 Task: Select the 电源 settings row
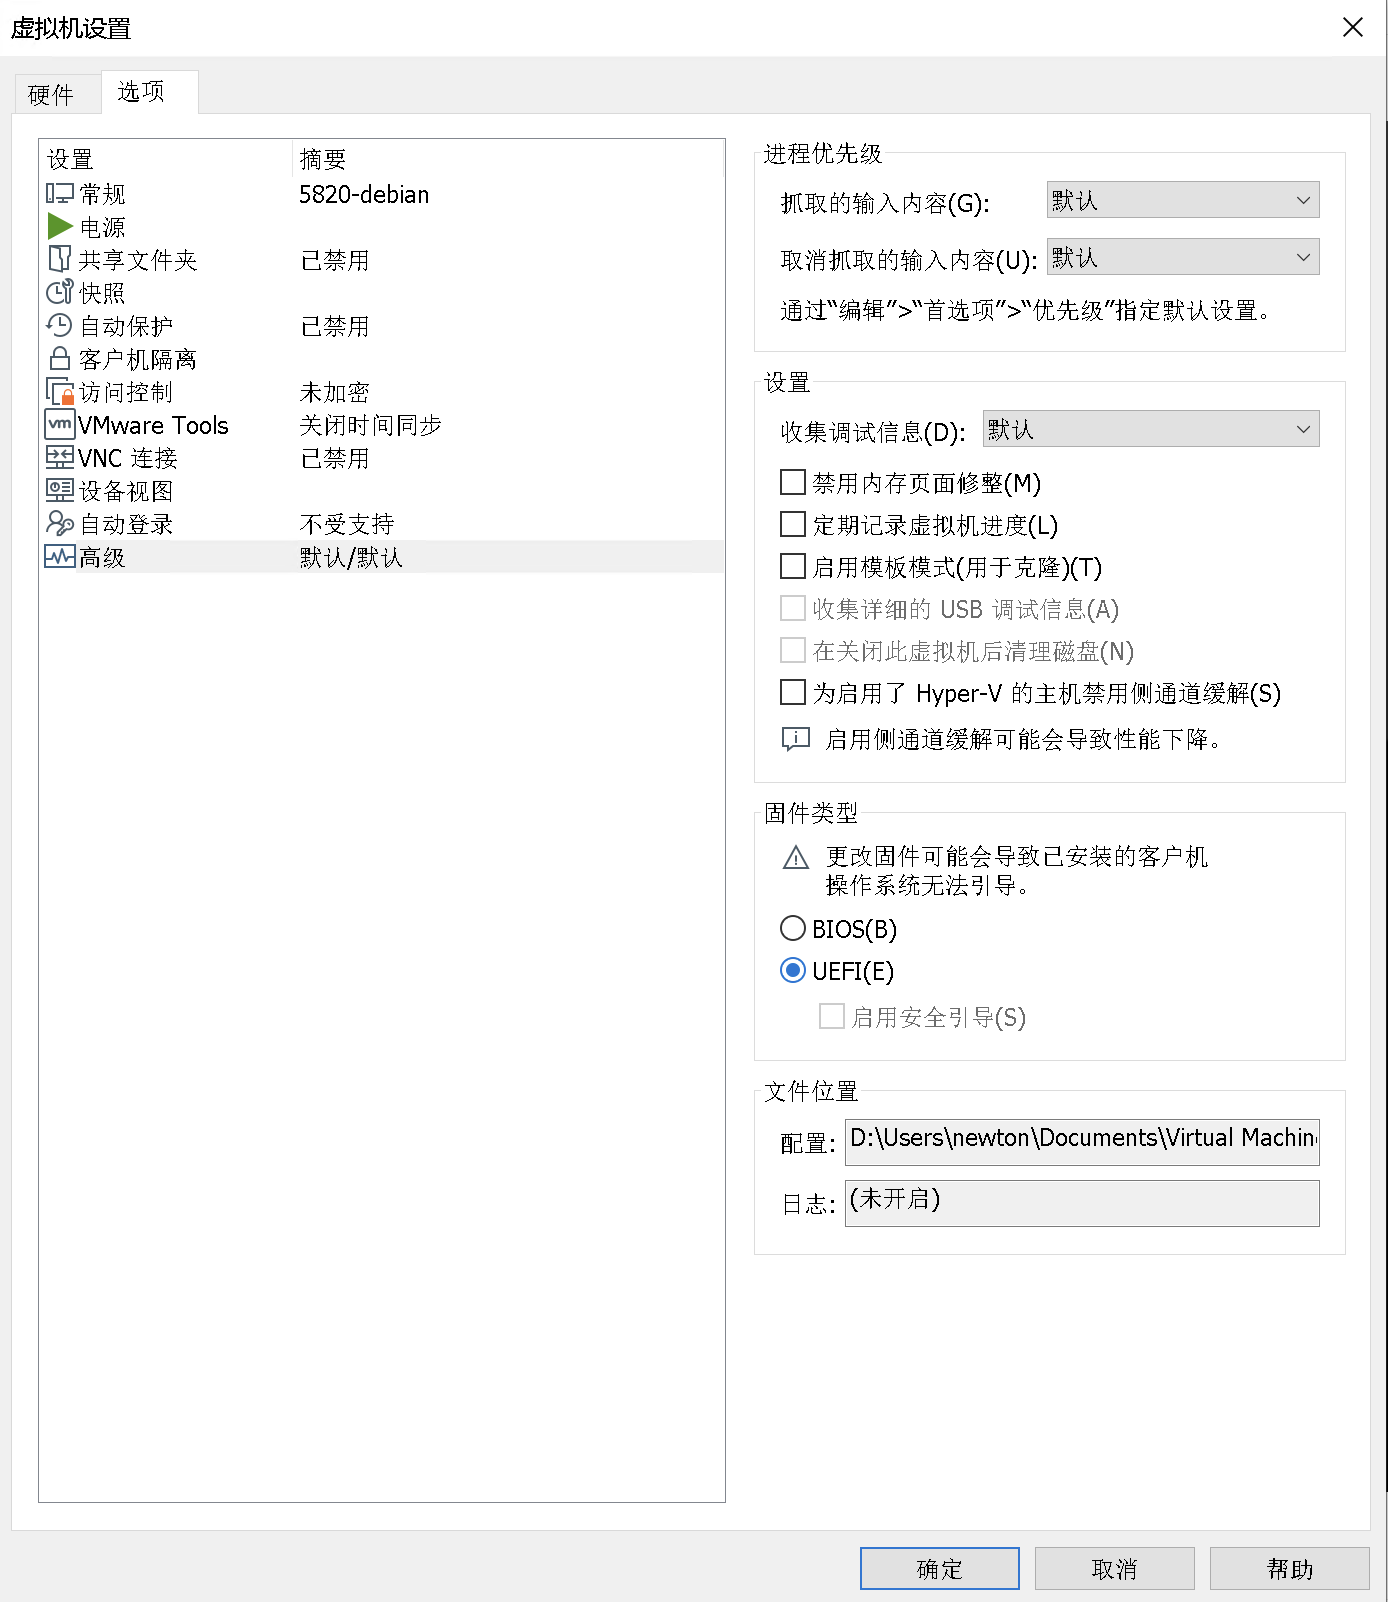[x=382, y=227]
